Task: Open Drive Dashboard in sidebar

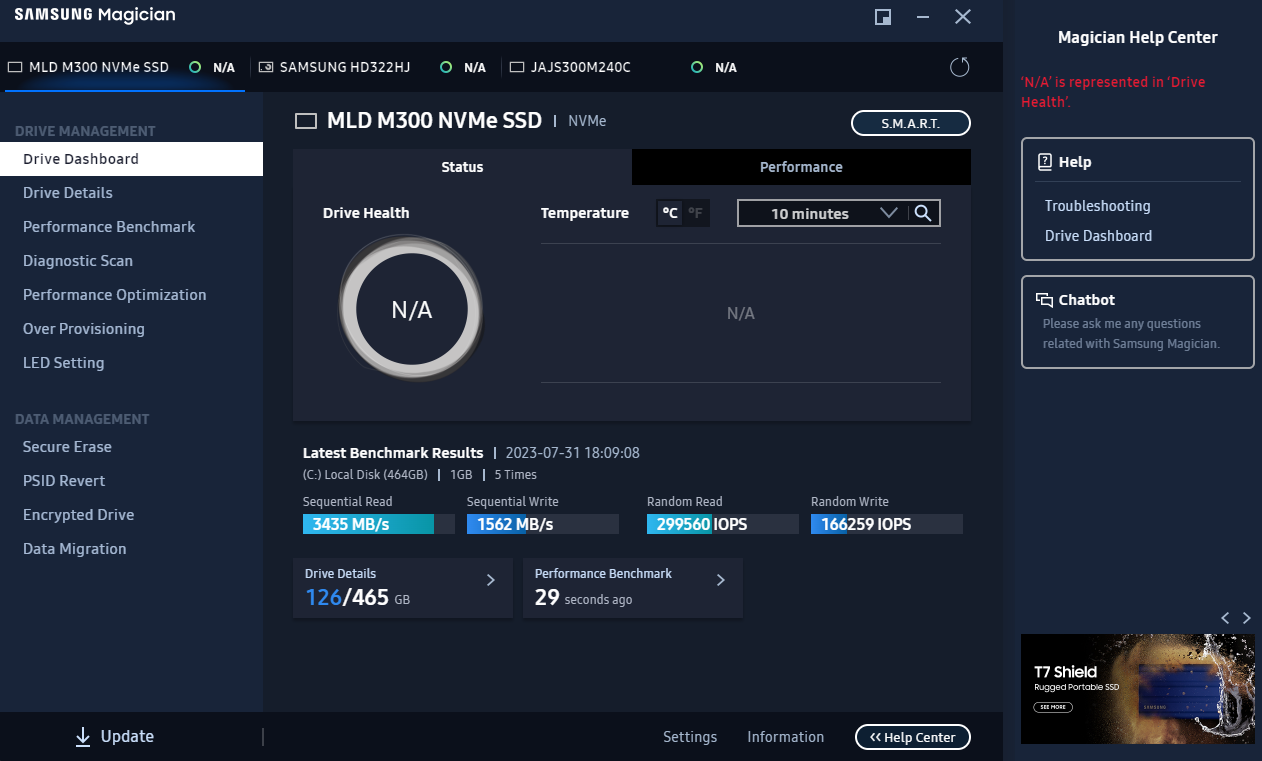Action: (131, 159)
